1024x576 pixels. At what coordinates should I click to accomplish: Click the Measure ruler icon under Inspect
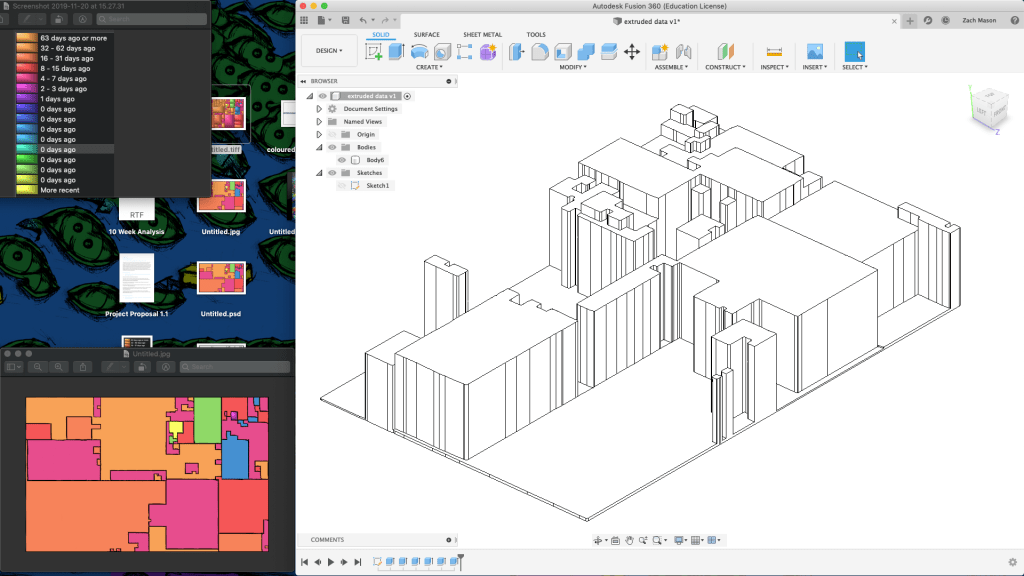click(773, 52)
